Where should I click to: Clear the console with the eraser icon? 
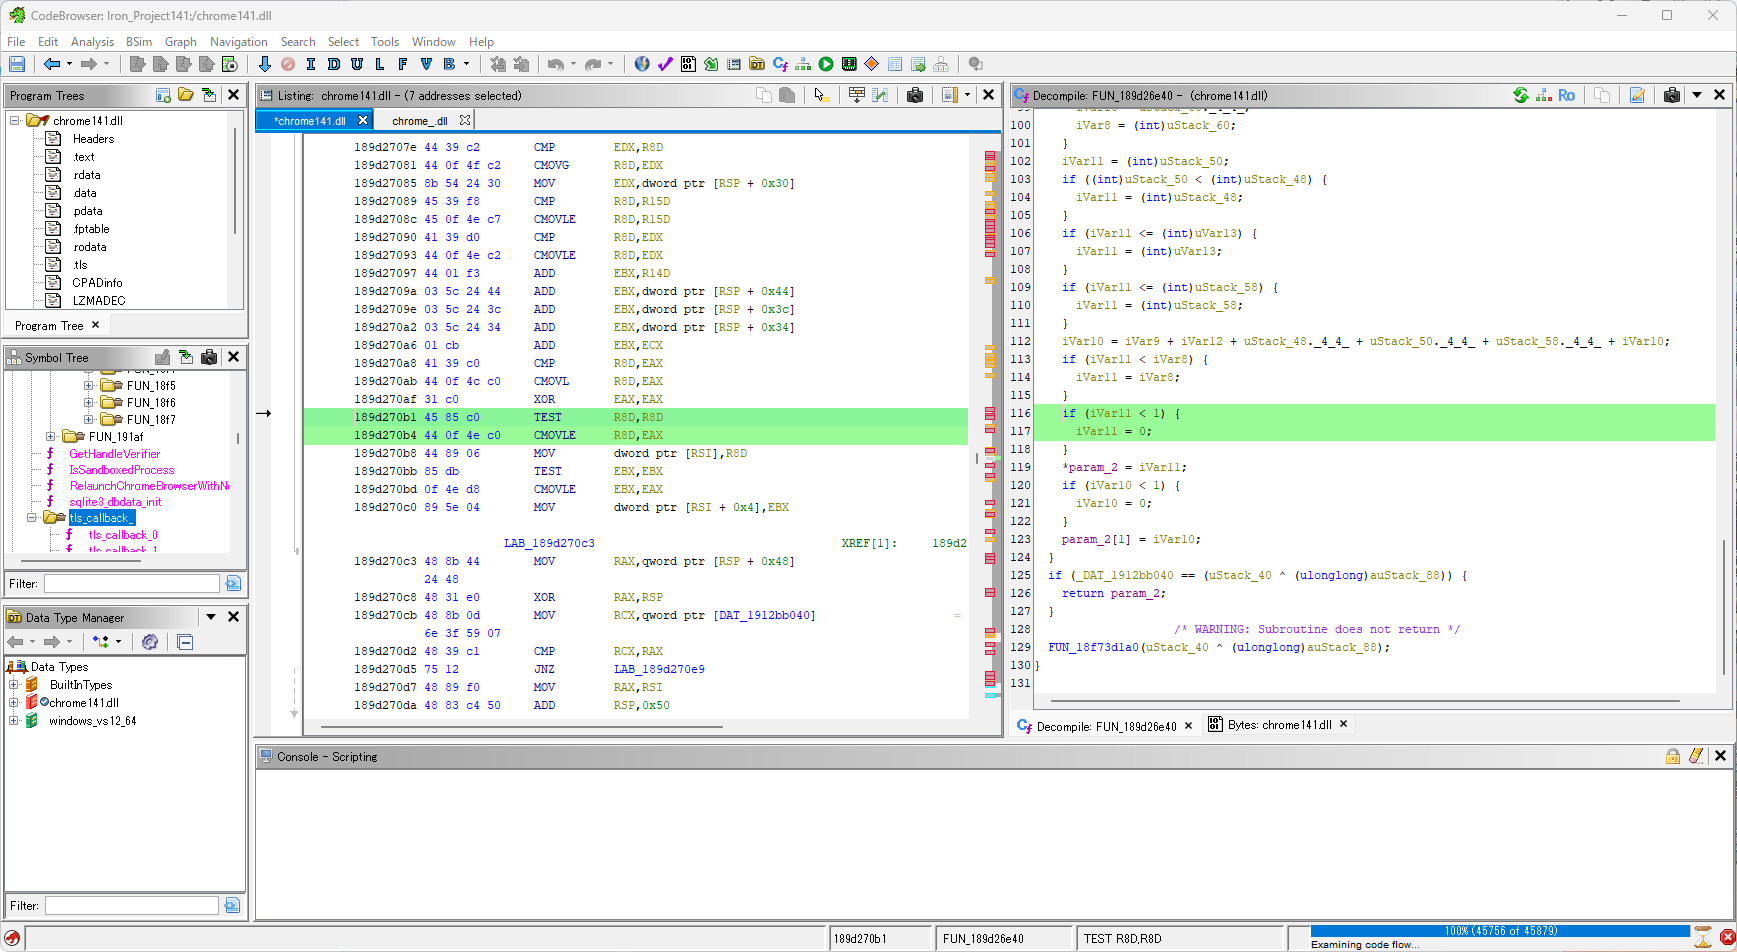(1696, 756)
